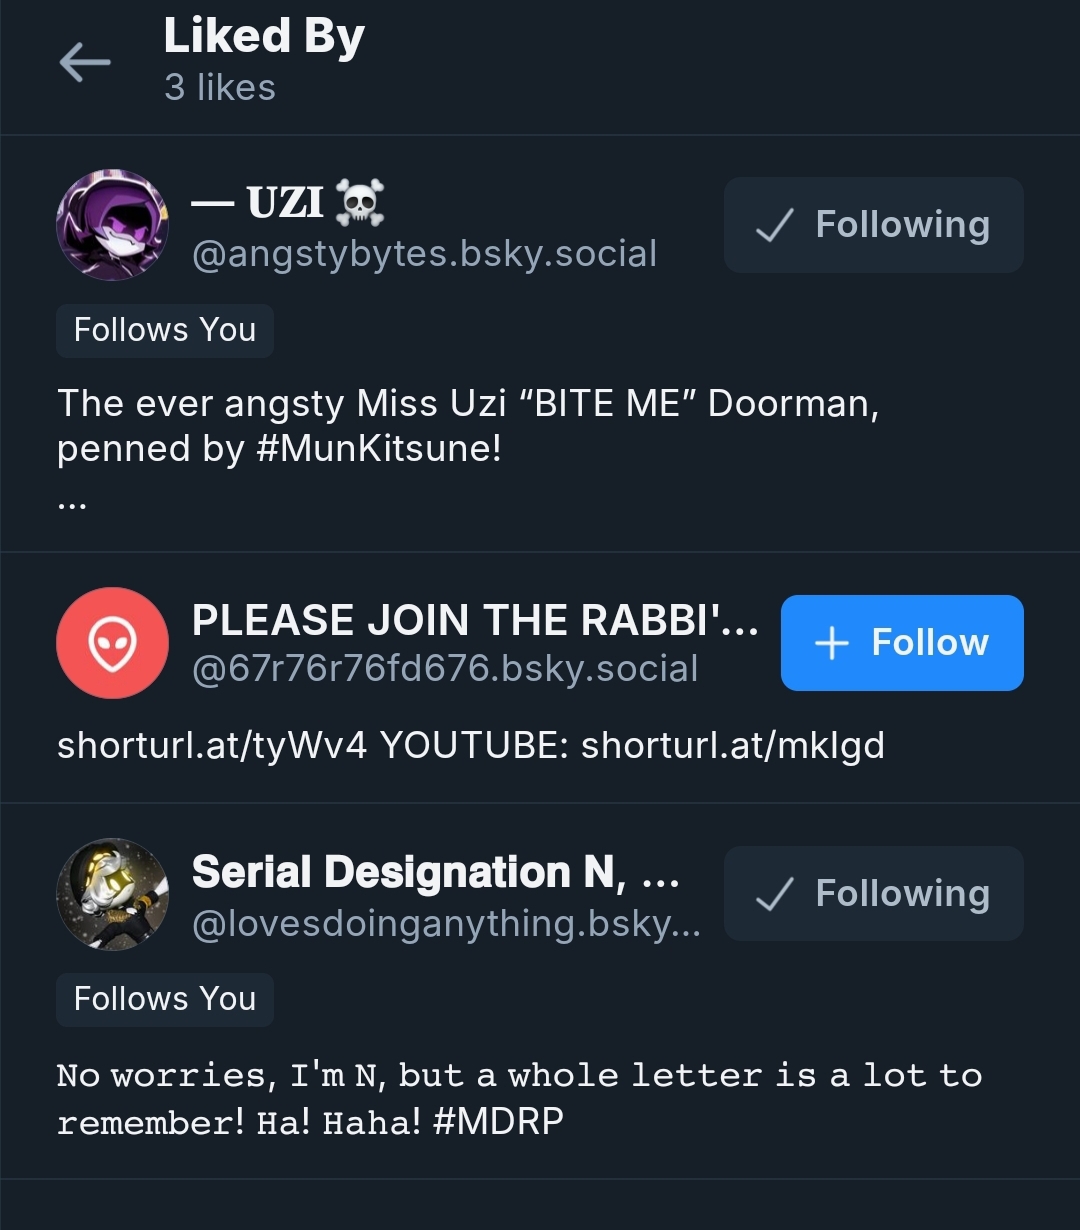Tap the red alien avatar icon
Viewport: 1080px width, 1230px height.
(x=112, y=643)
